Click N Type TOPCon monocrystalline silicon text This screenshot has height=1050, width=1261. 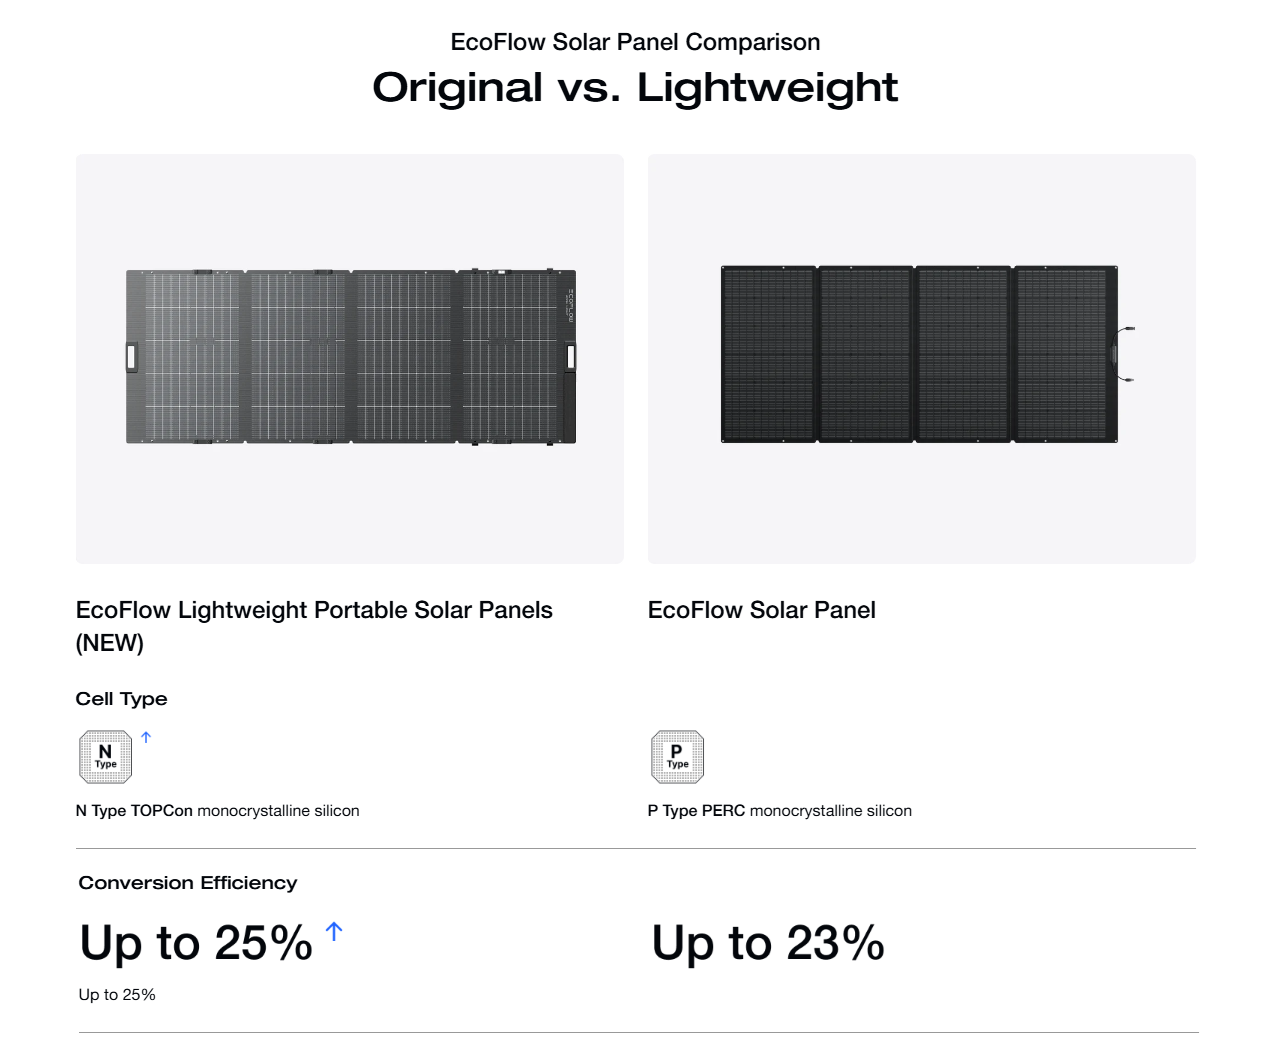[217, 811]
